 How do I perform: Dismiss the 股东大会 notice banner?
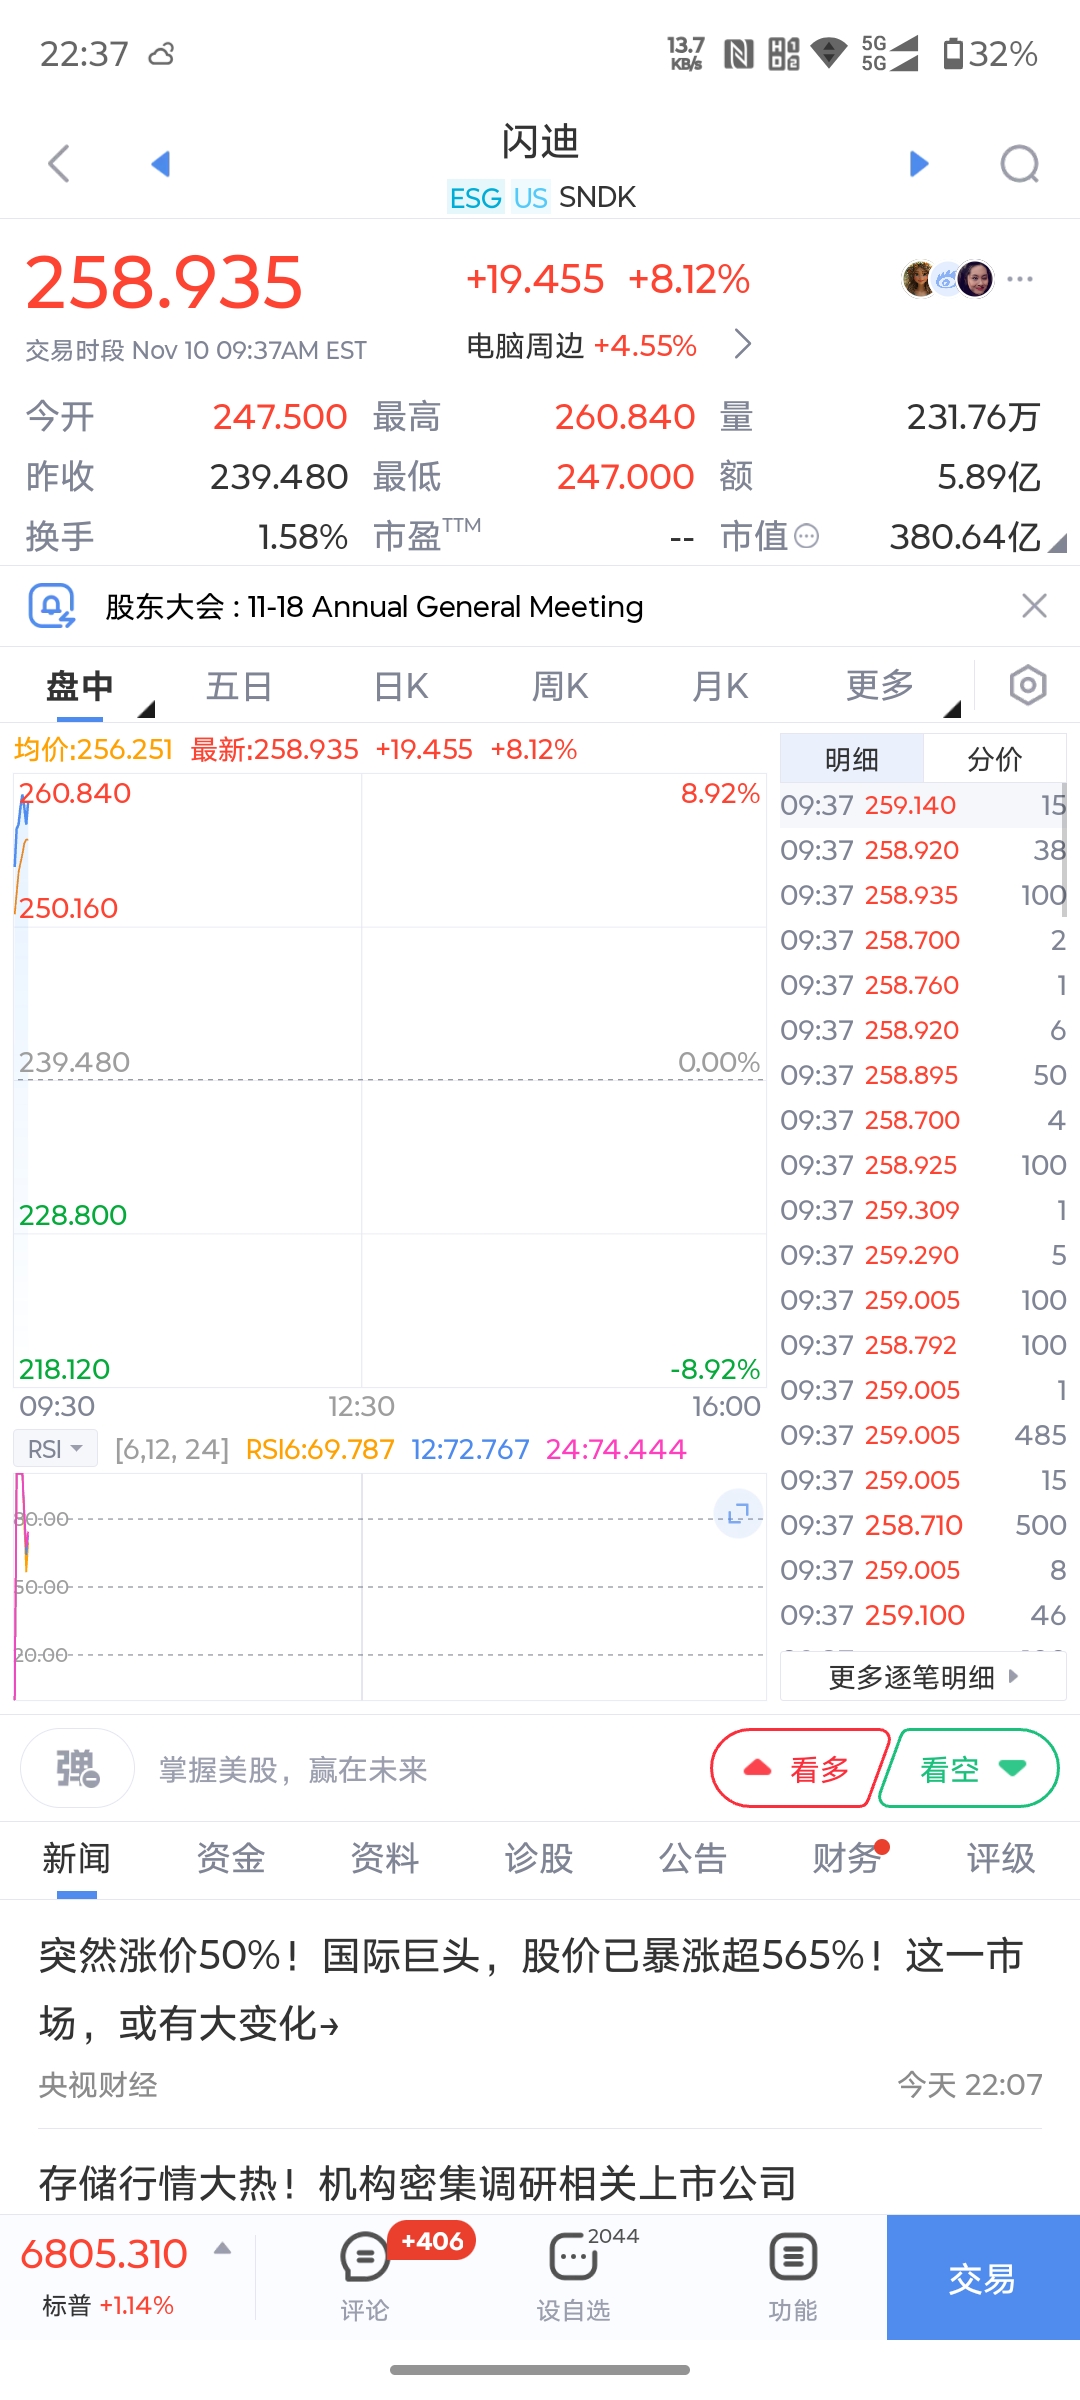point(1034,605)
